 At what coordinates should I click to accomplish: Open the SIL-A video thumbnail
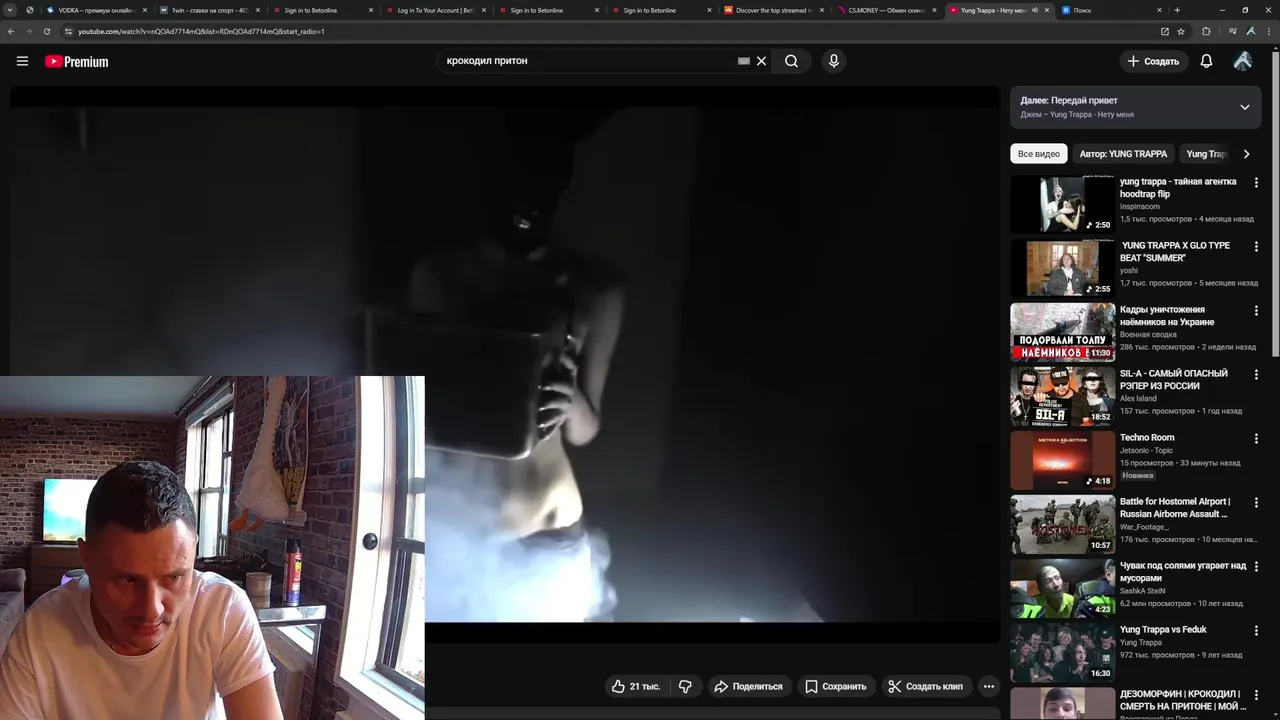pos(1062,396)
